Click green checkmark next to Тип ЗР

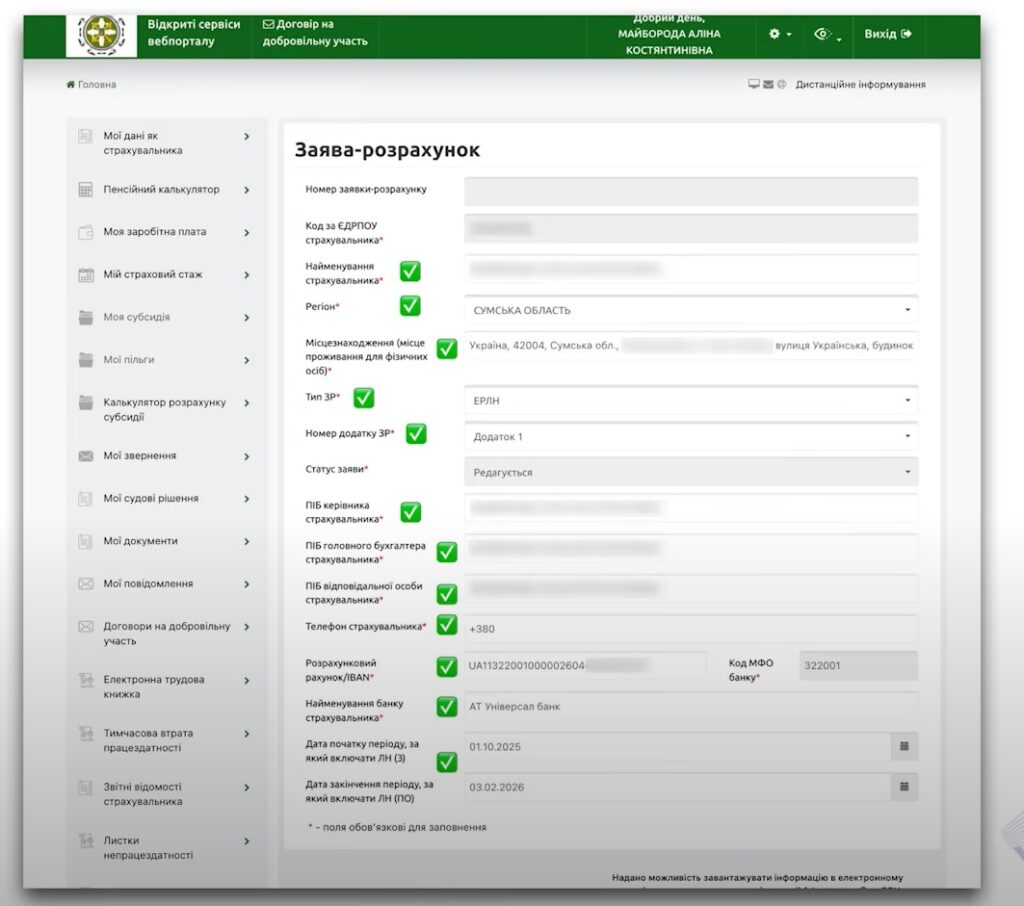click(x=364, y=398)
